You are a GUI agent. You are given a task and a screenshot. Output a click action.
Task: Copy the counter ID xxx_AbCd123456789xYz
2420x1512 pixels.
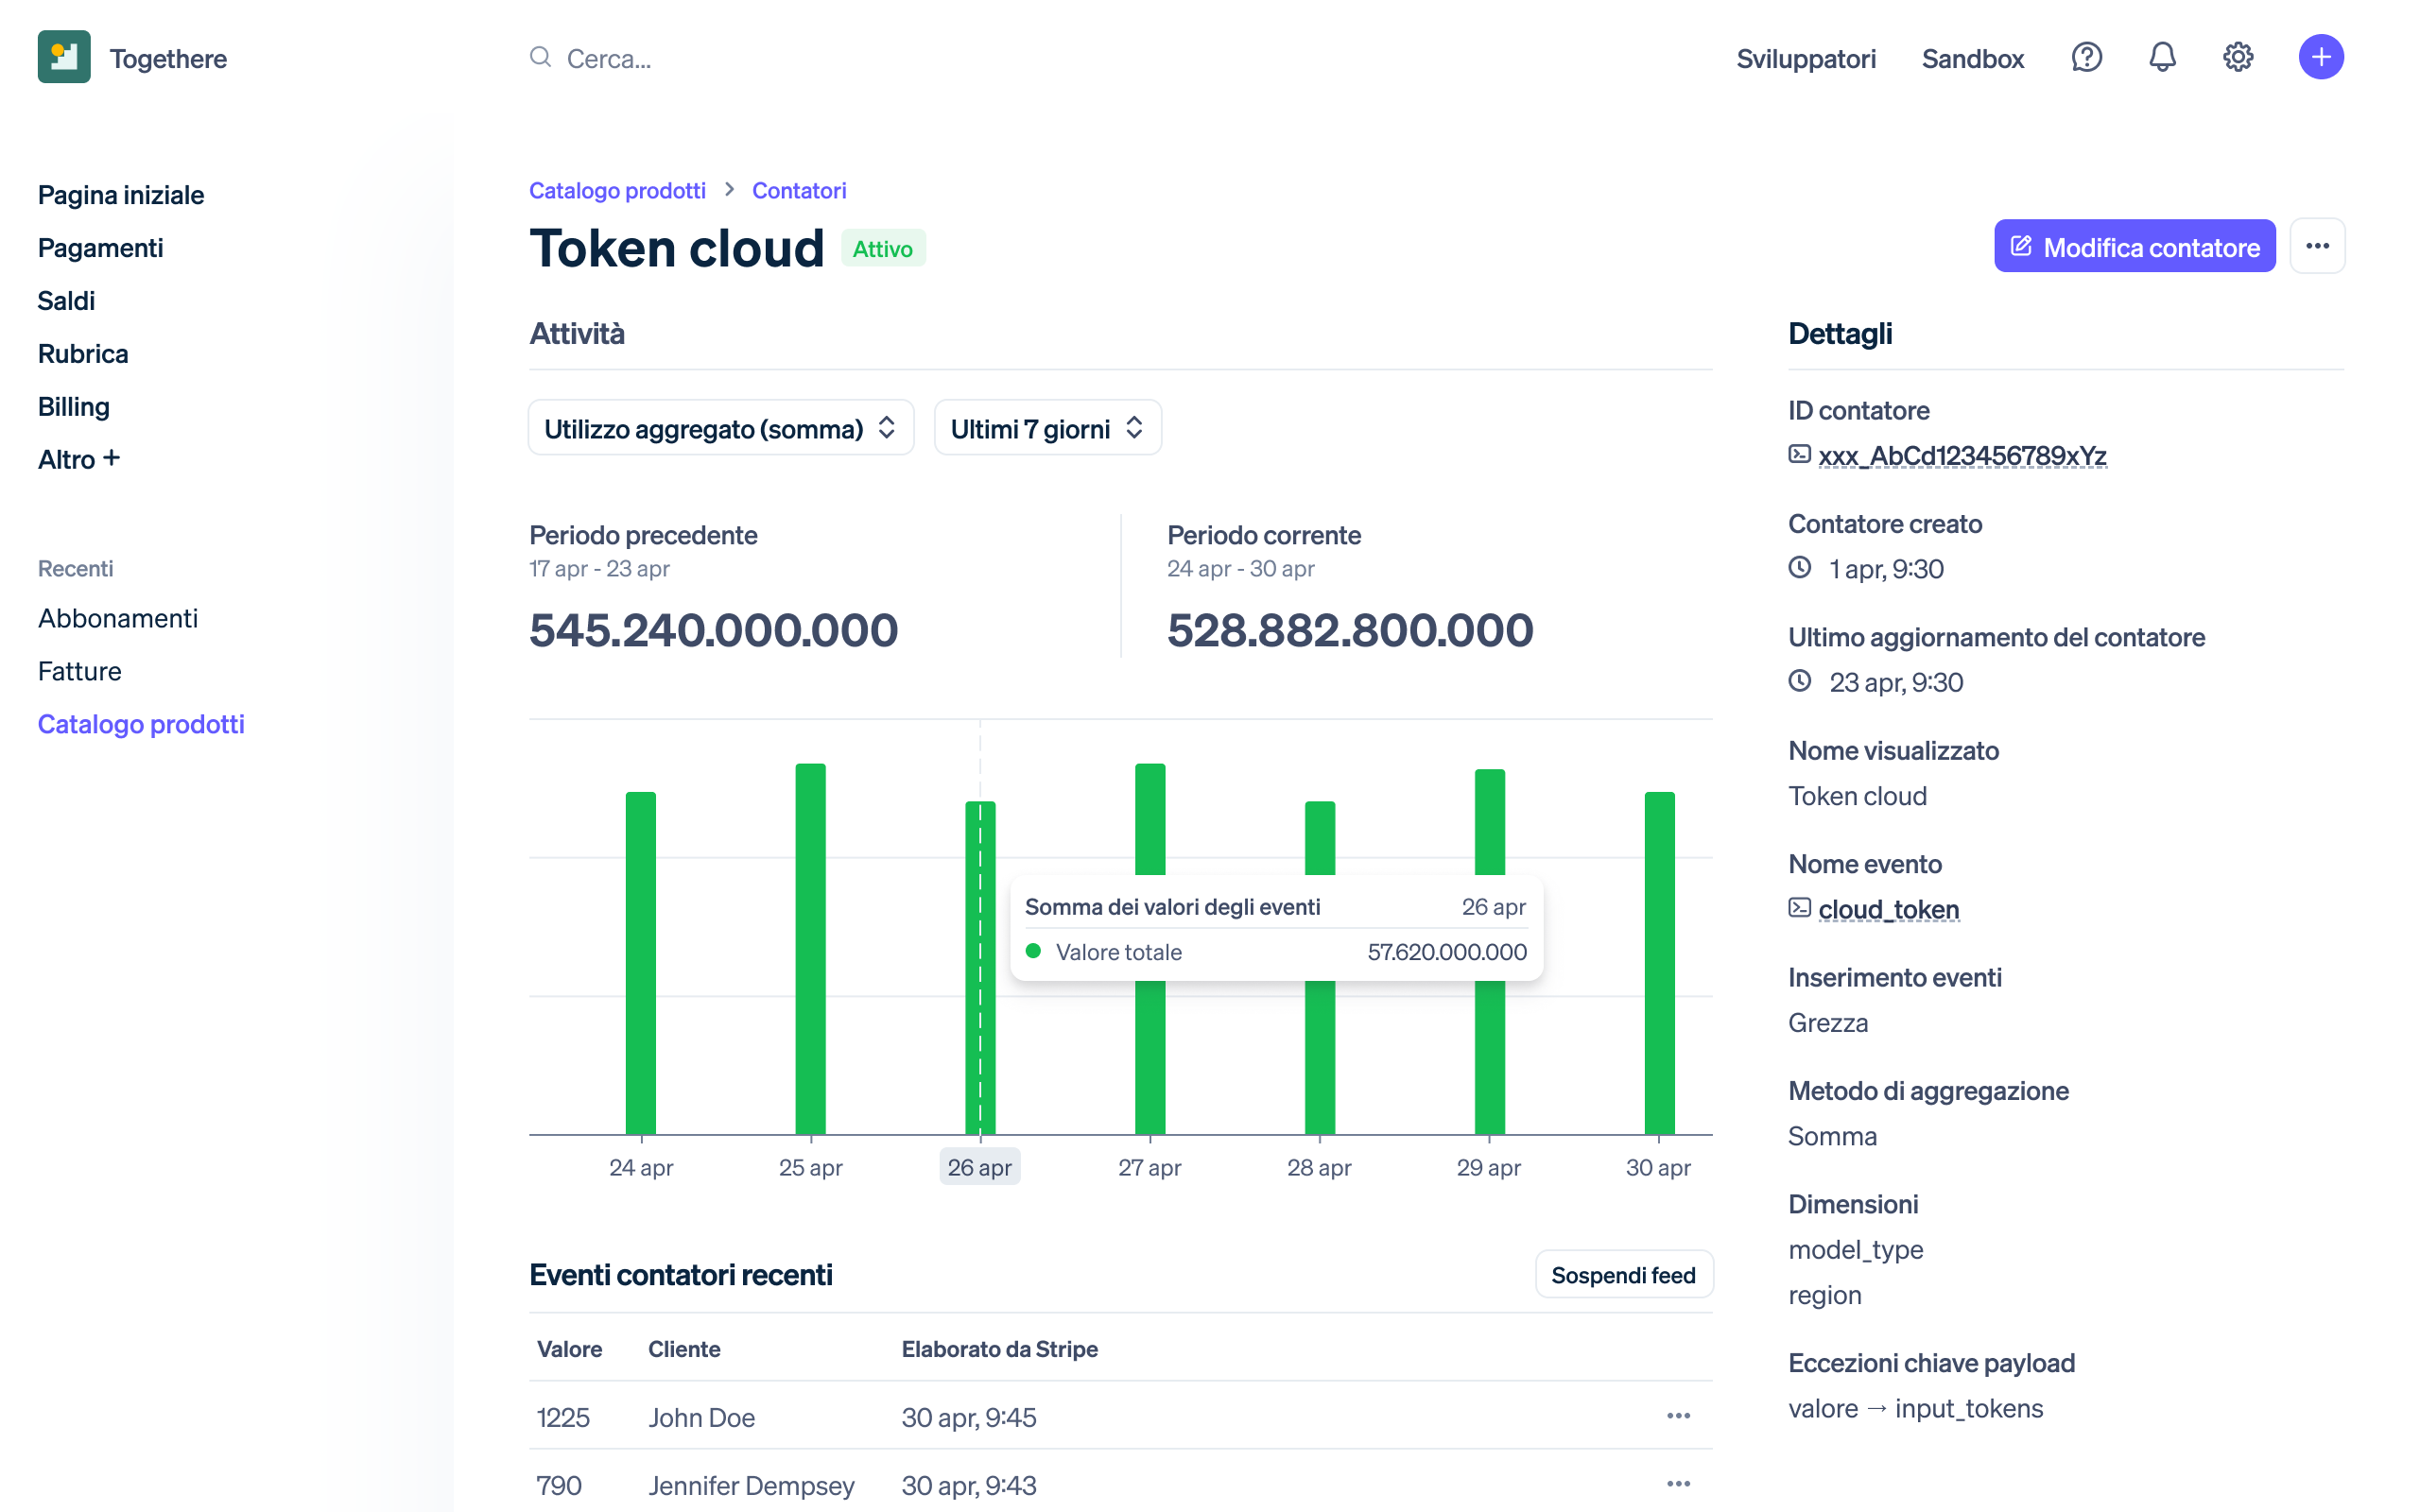(1961, 456)
